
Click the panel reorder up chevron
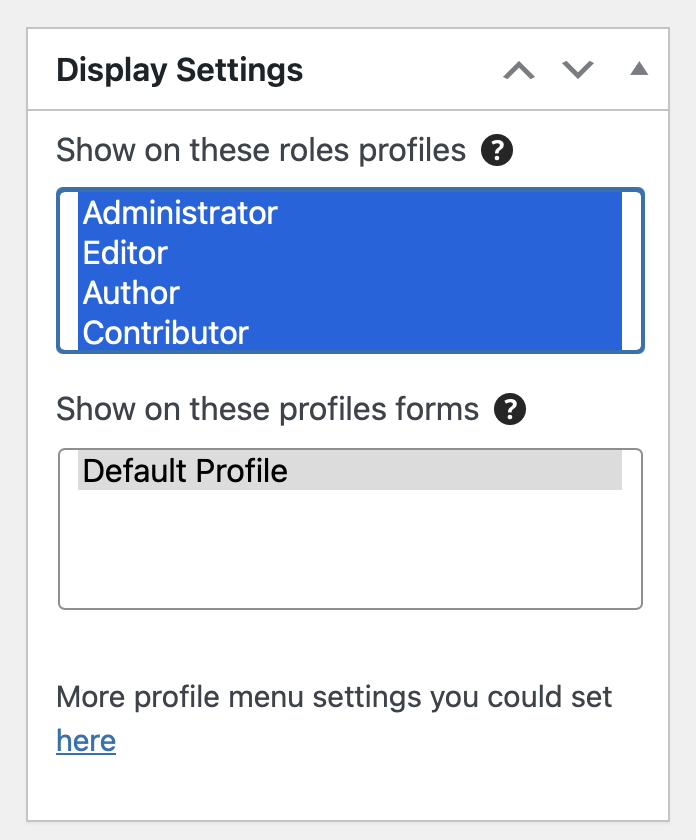519,71
